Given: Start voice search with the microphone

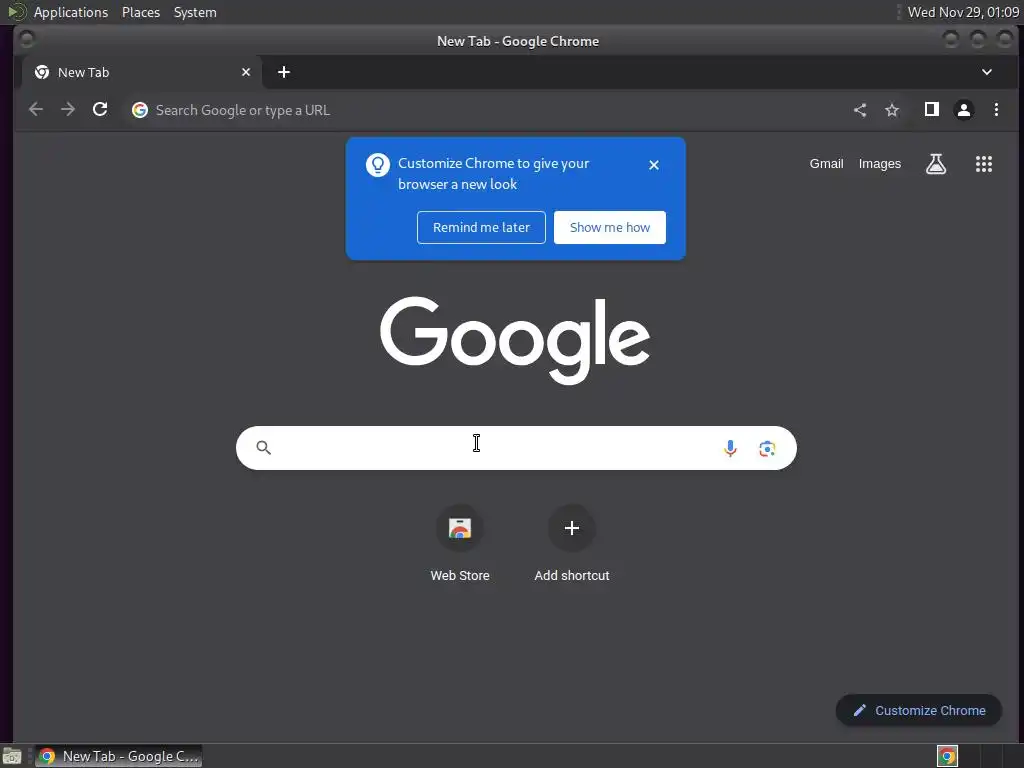Looking at the screenshot, I should (x=730, y=448).
